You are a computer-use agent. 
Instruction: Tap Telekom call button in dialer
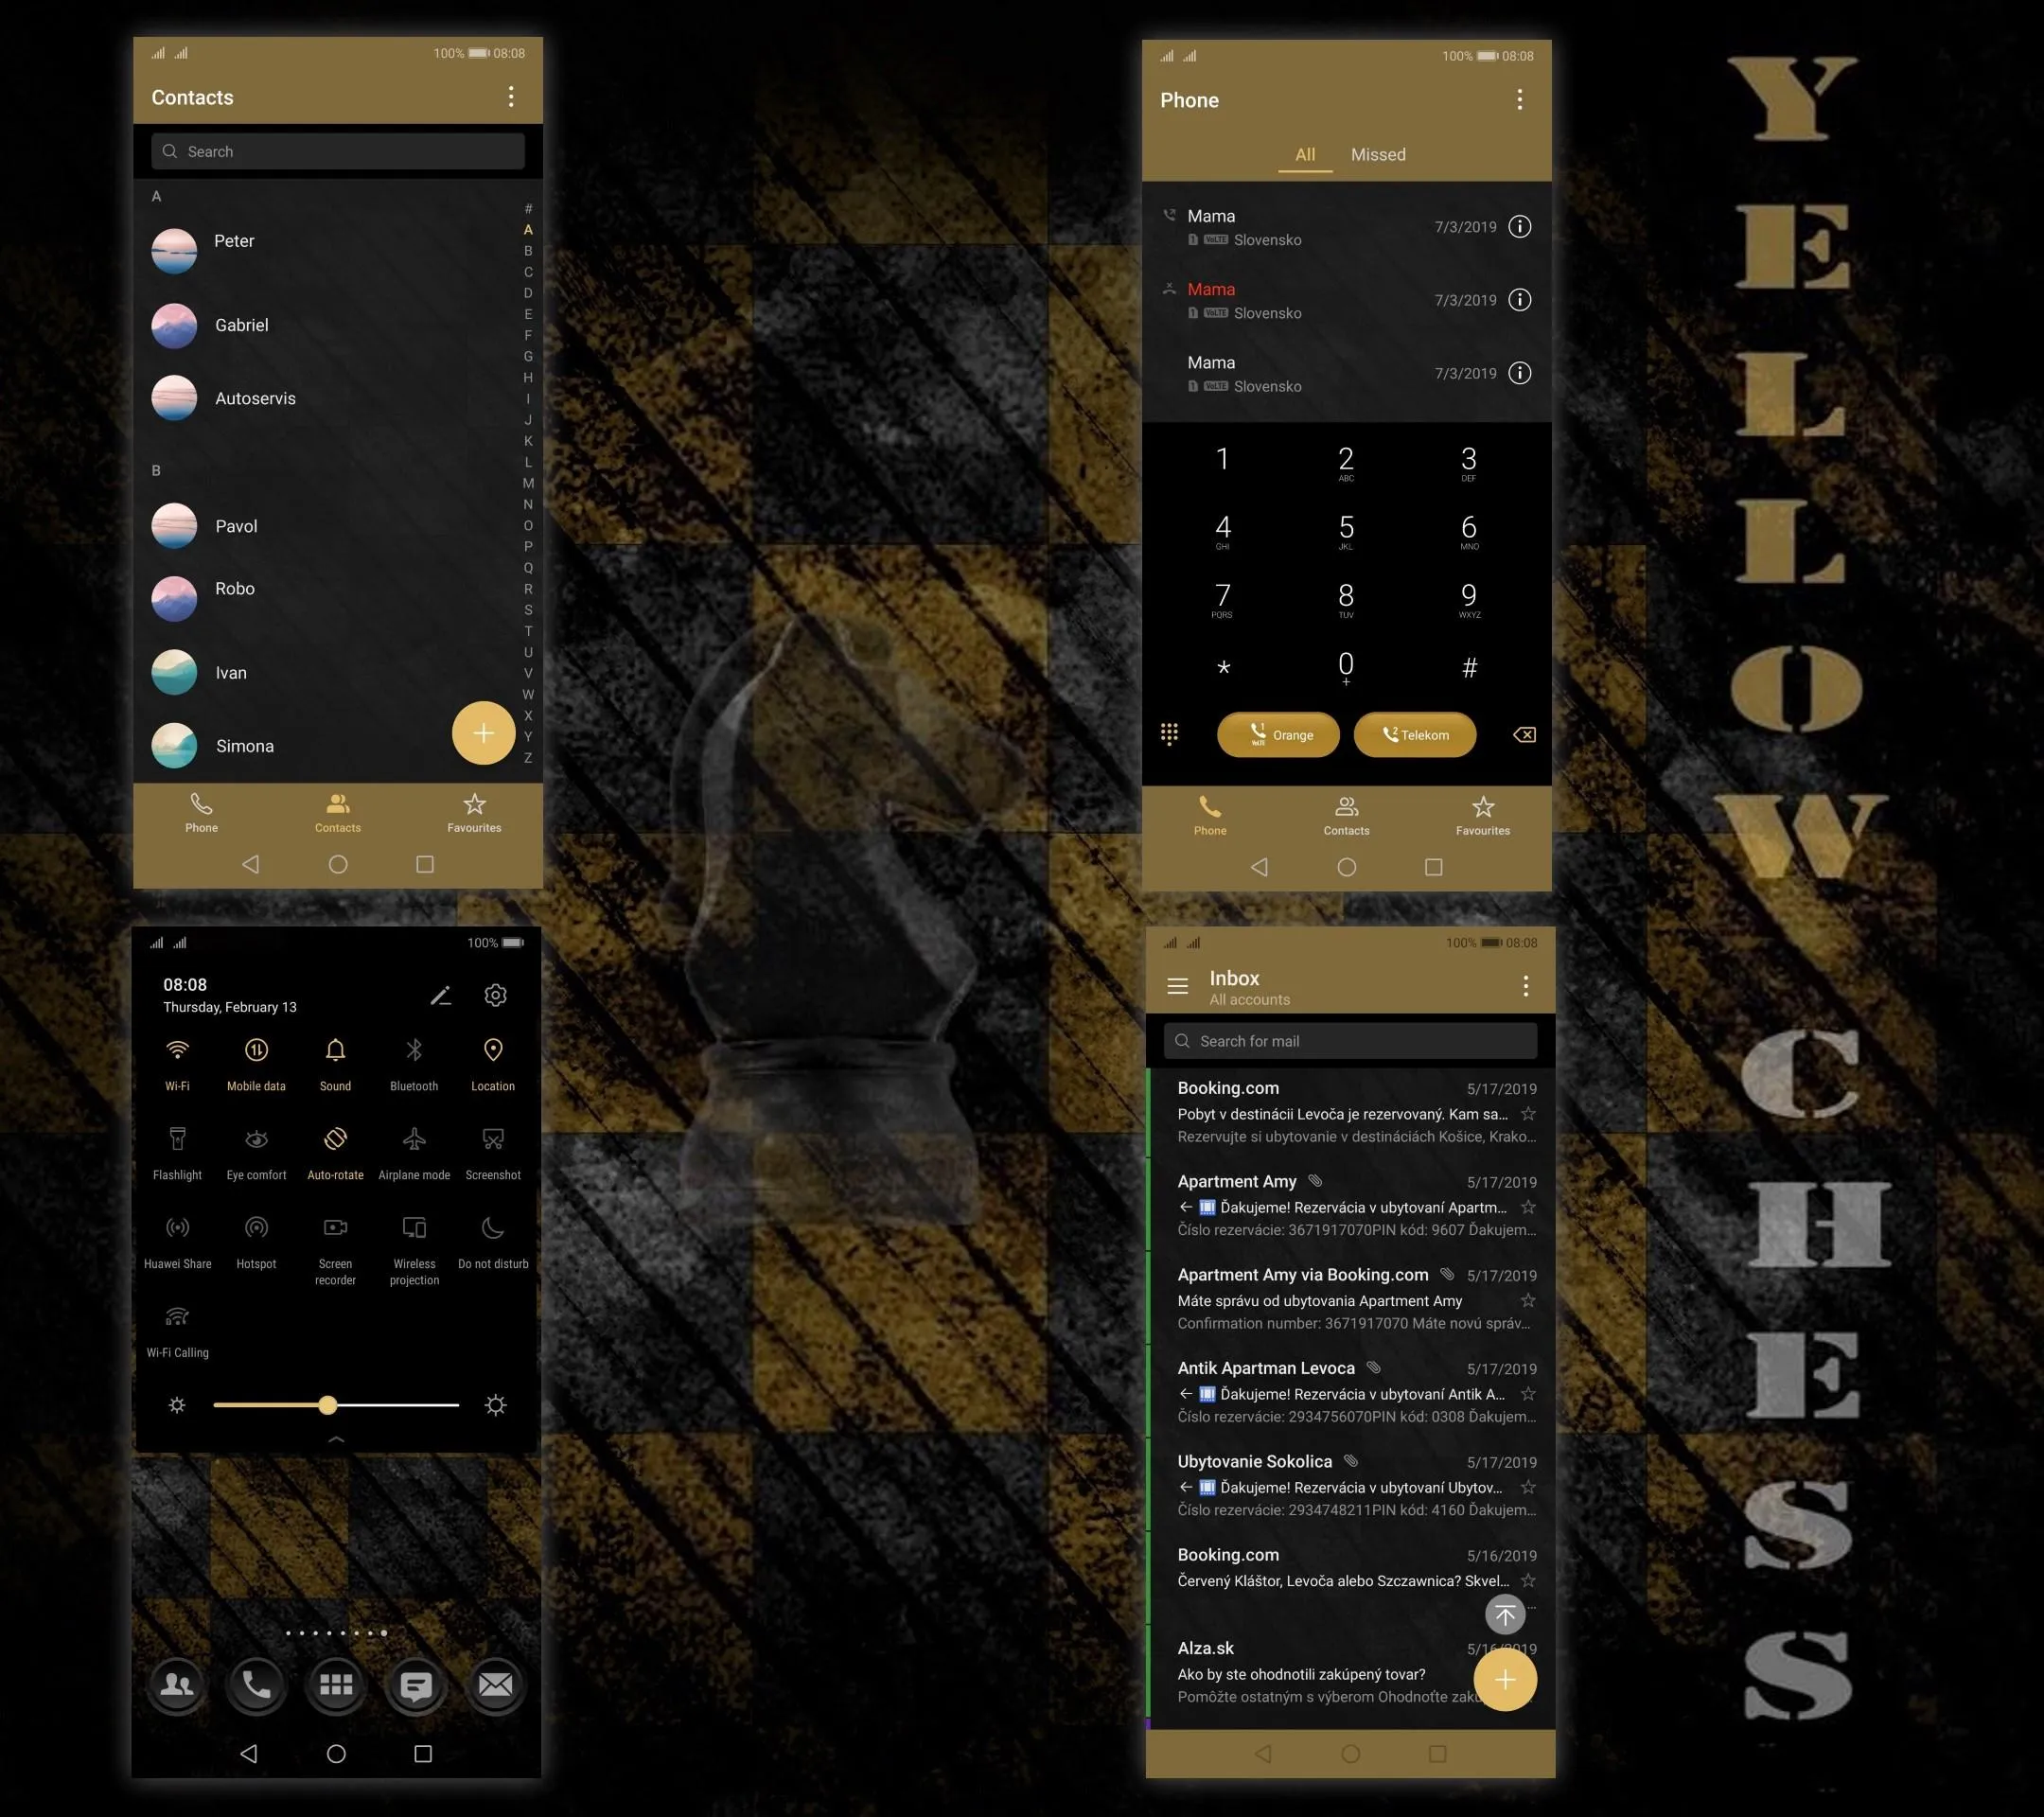point(1415,733)
